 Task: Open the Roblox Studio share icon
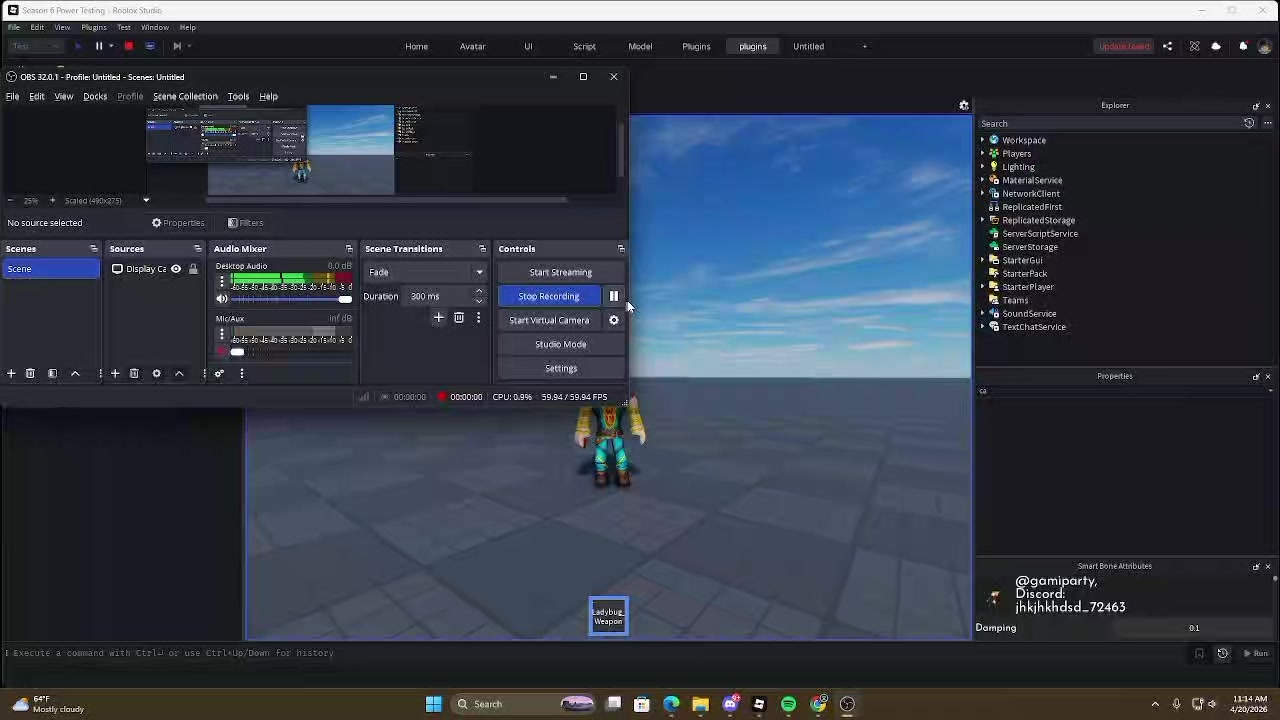[1167, 46]
